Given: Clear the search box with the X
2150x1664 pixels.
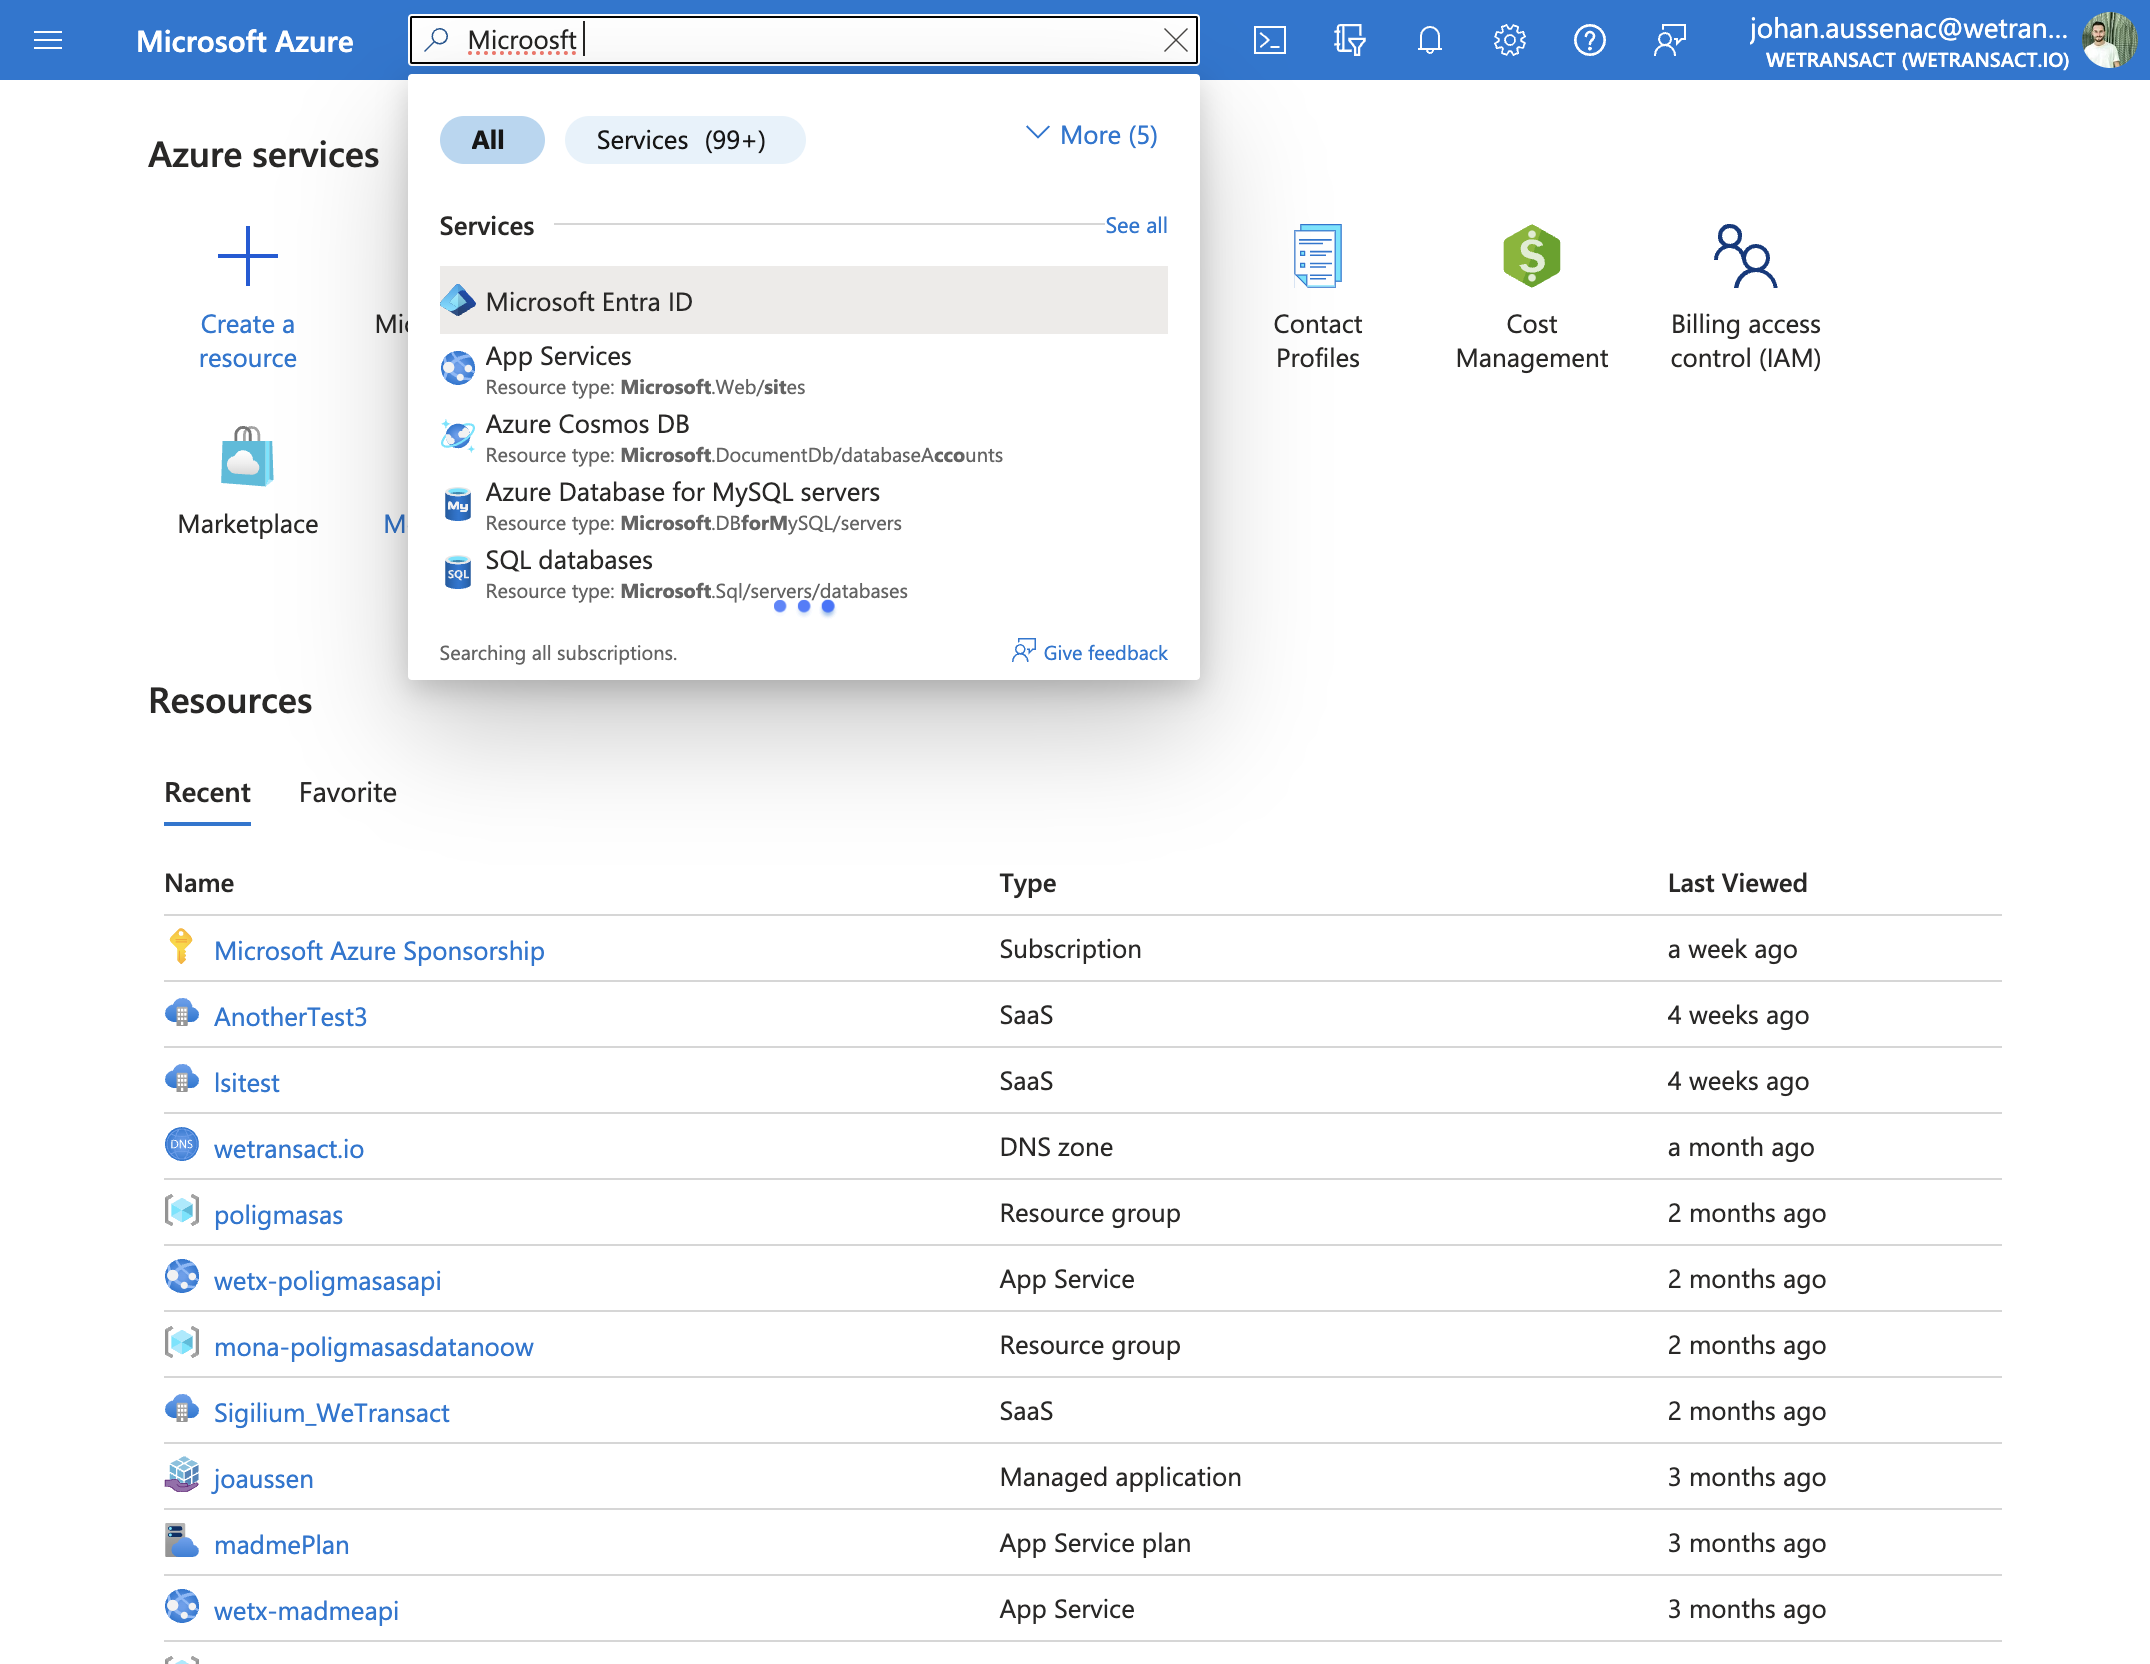Looking at the screenshot, I should [x=1175, y=40].
